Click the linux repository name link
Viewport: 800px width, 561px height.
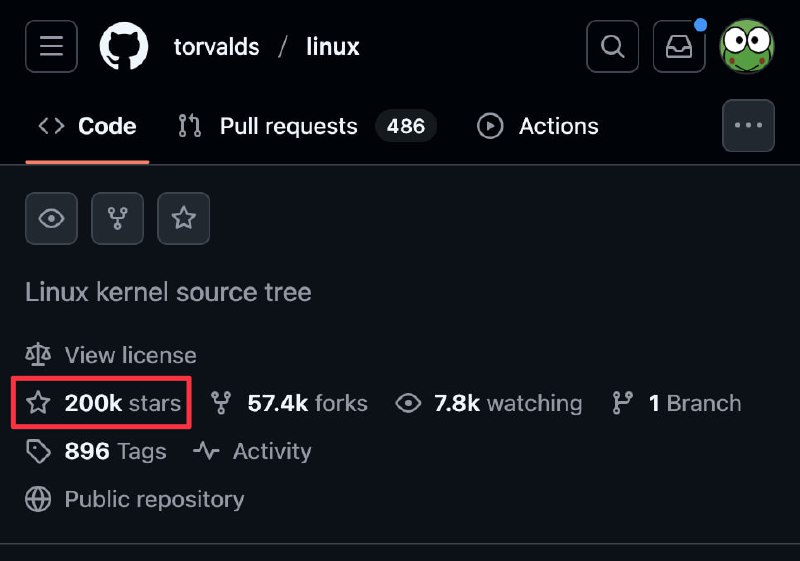332,47
